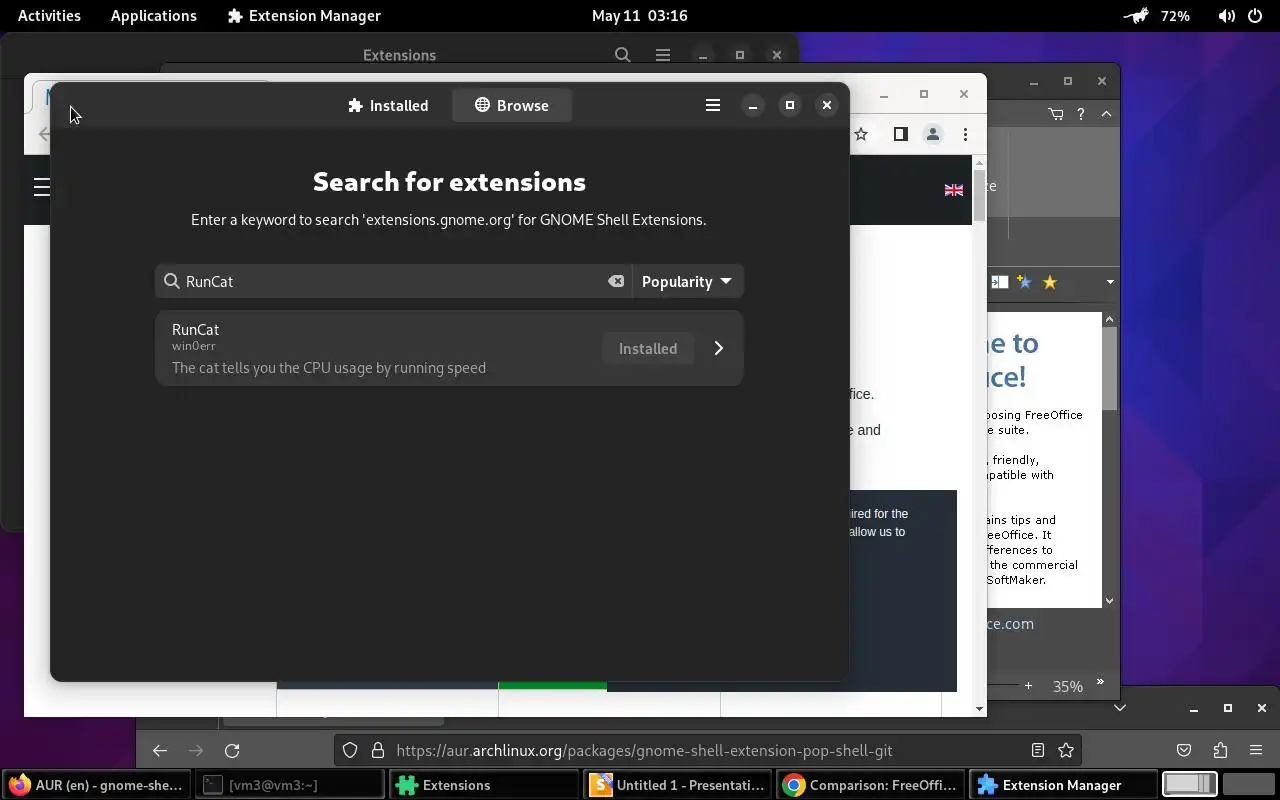Open Firefox extensions puzzle icon
Screen dimensions: 1280x800
[1220, 750]
